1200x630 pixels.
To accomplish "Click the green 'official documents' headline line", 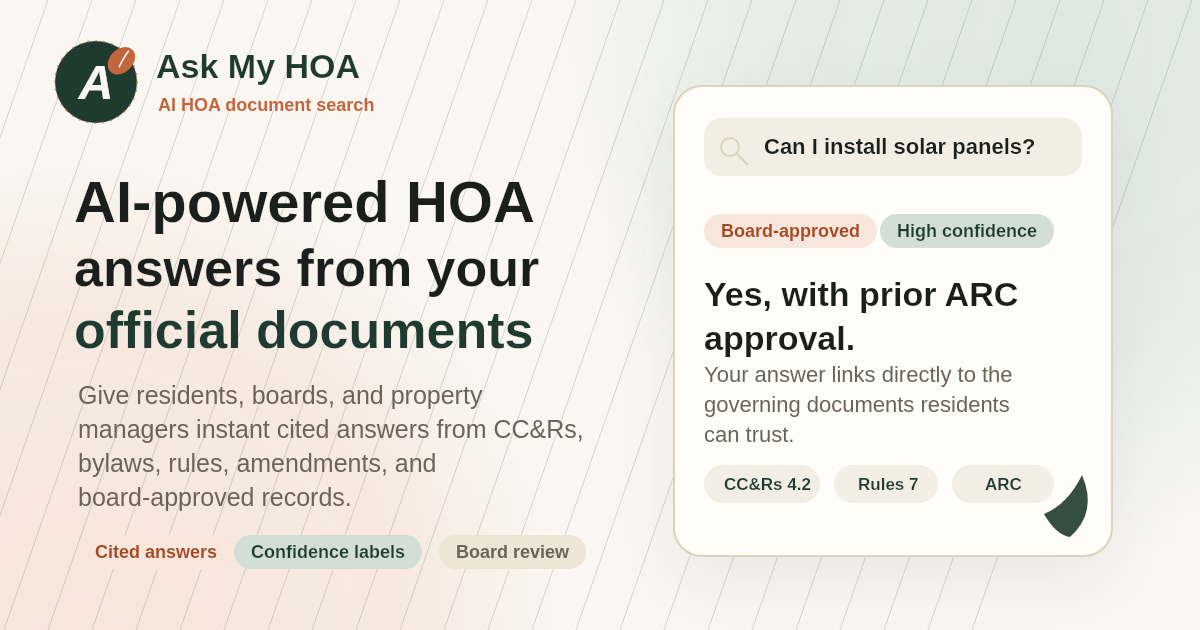I will (x=304, y=330).
